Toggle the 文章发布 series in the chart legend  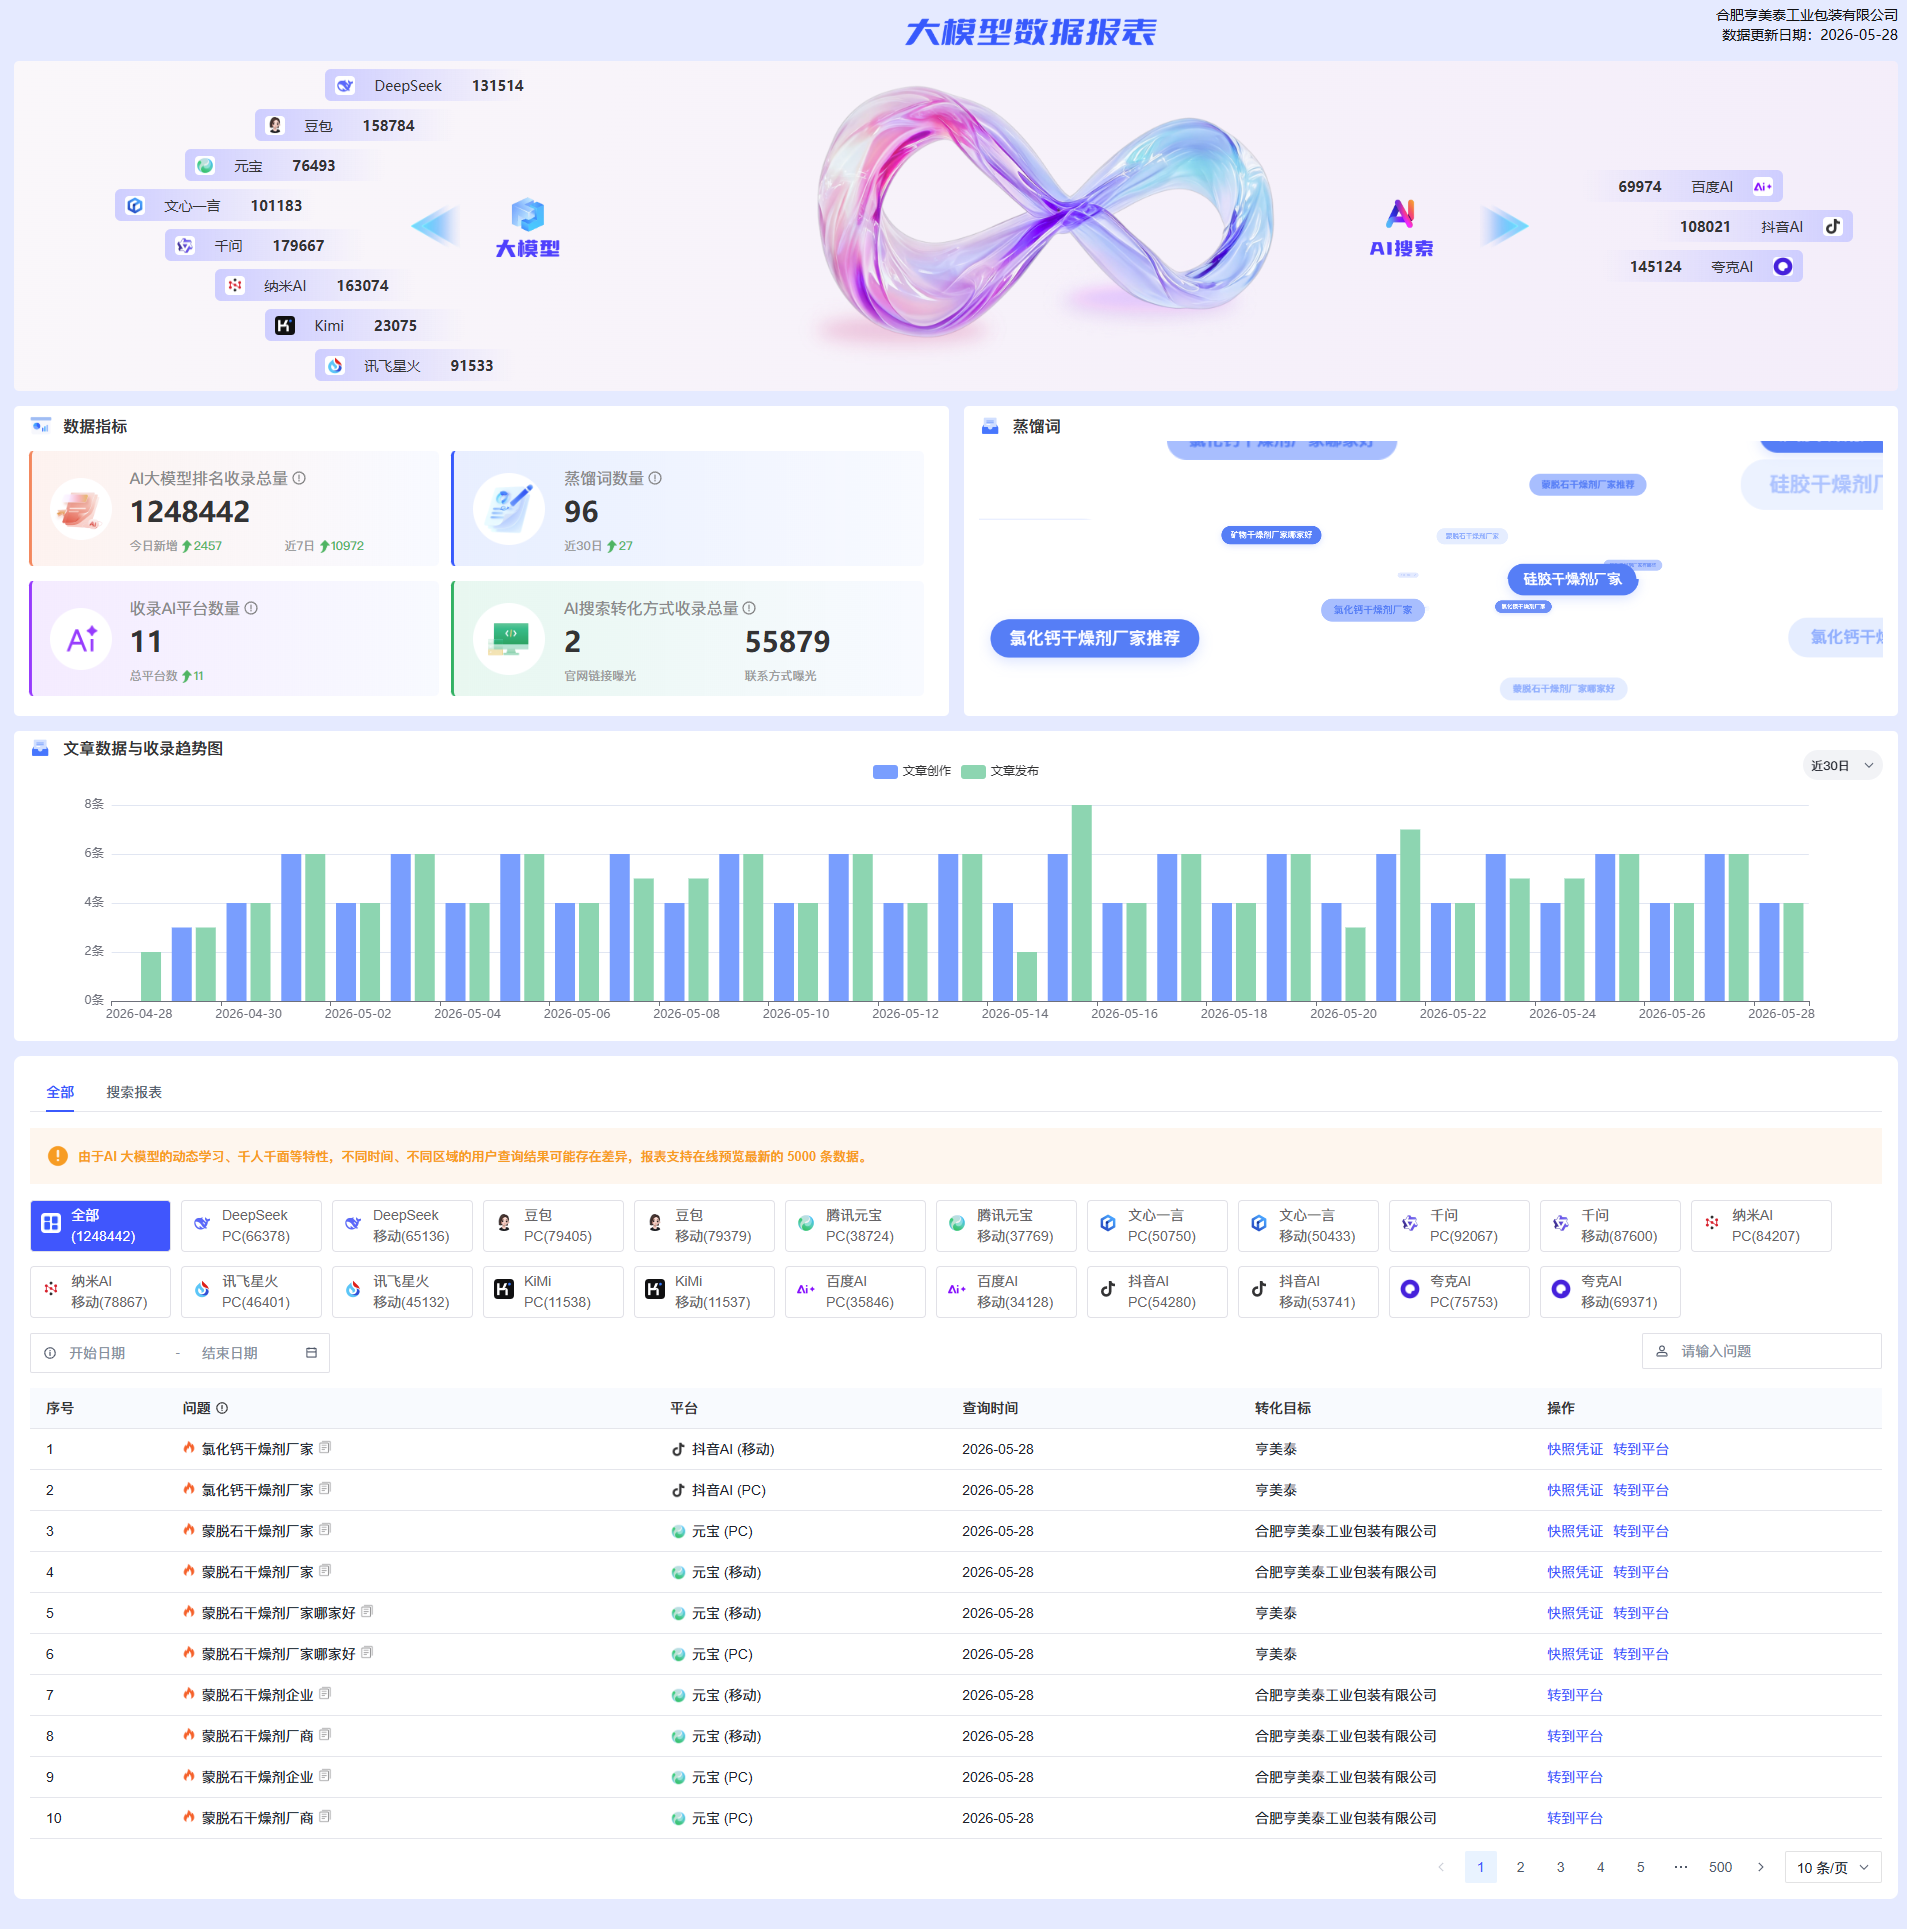tap(1000, 772)
